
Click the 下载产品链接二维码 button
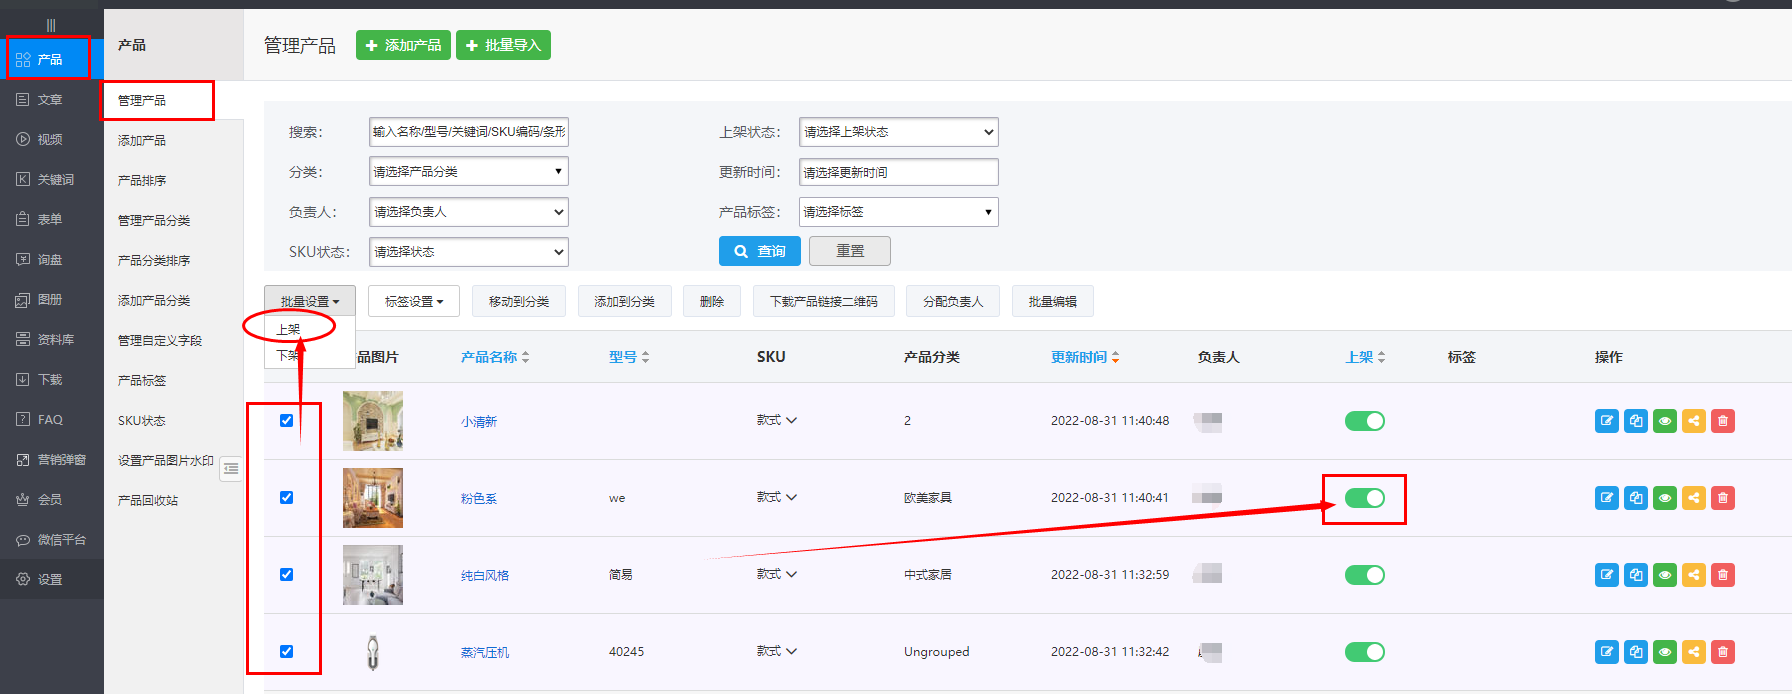pyautogui.click(x=824, y=301)
